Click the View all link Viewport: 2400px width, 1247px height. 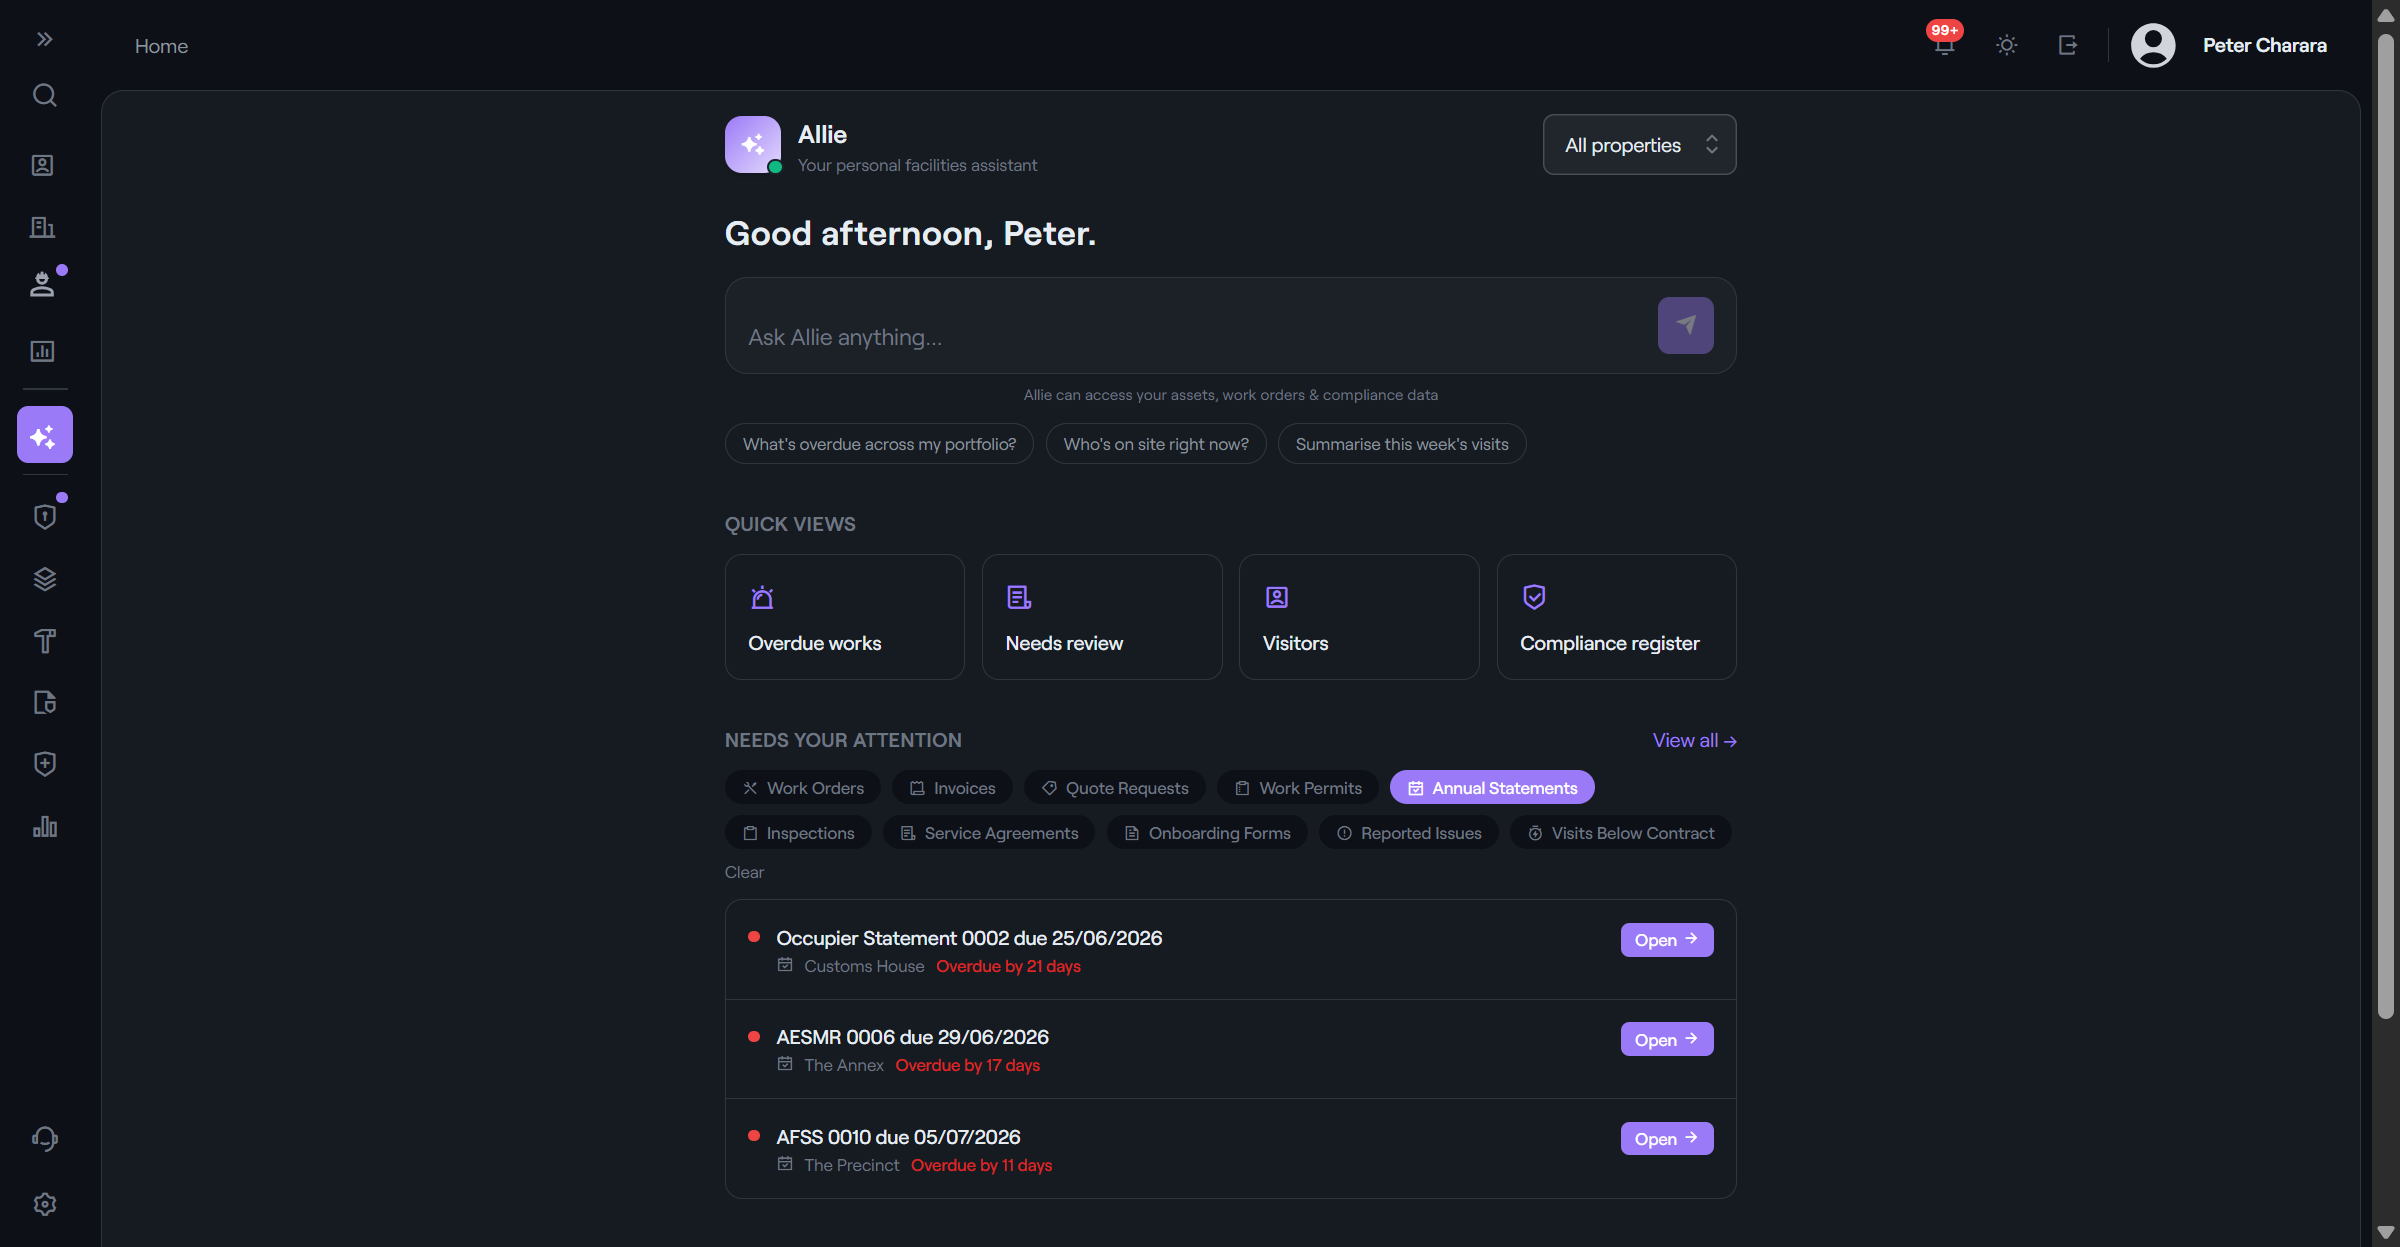click(x=1694, y=741)
